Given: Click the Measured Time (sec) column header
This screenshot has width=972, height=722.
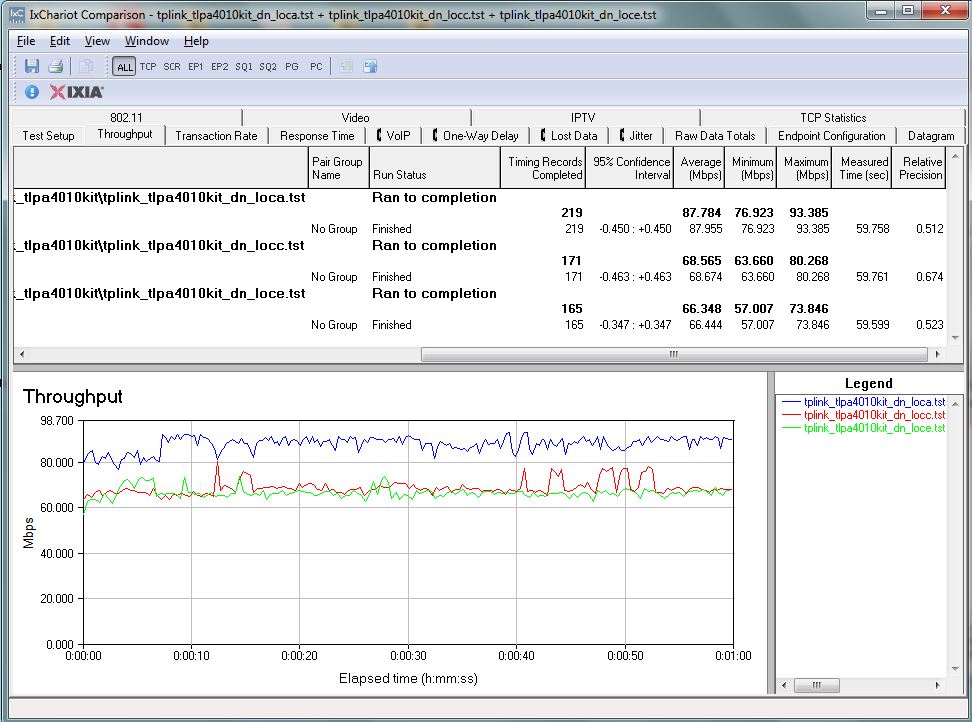Looking at the screenshot, I should [862, 168].
